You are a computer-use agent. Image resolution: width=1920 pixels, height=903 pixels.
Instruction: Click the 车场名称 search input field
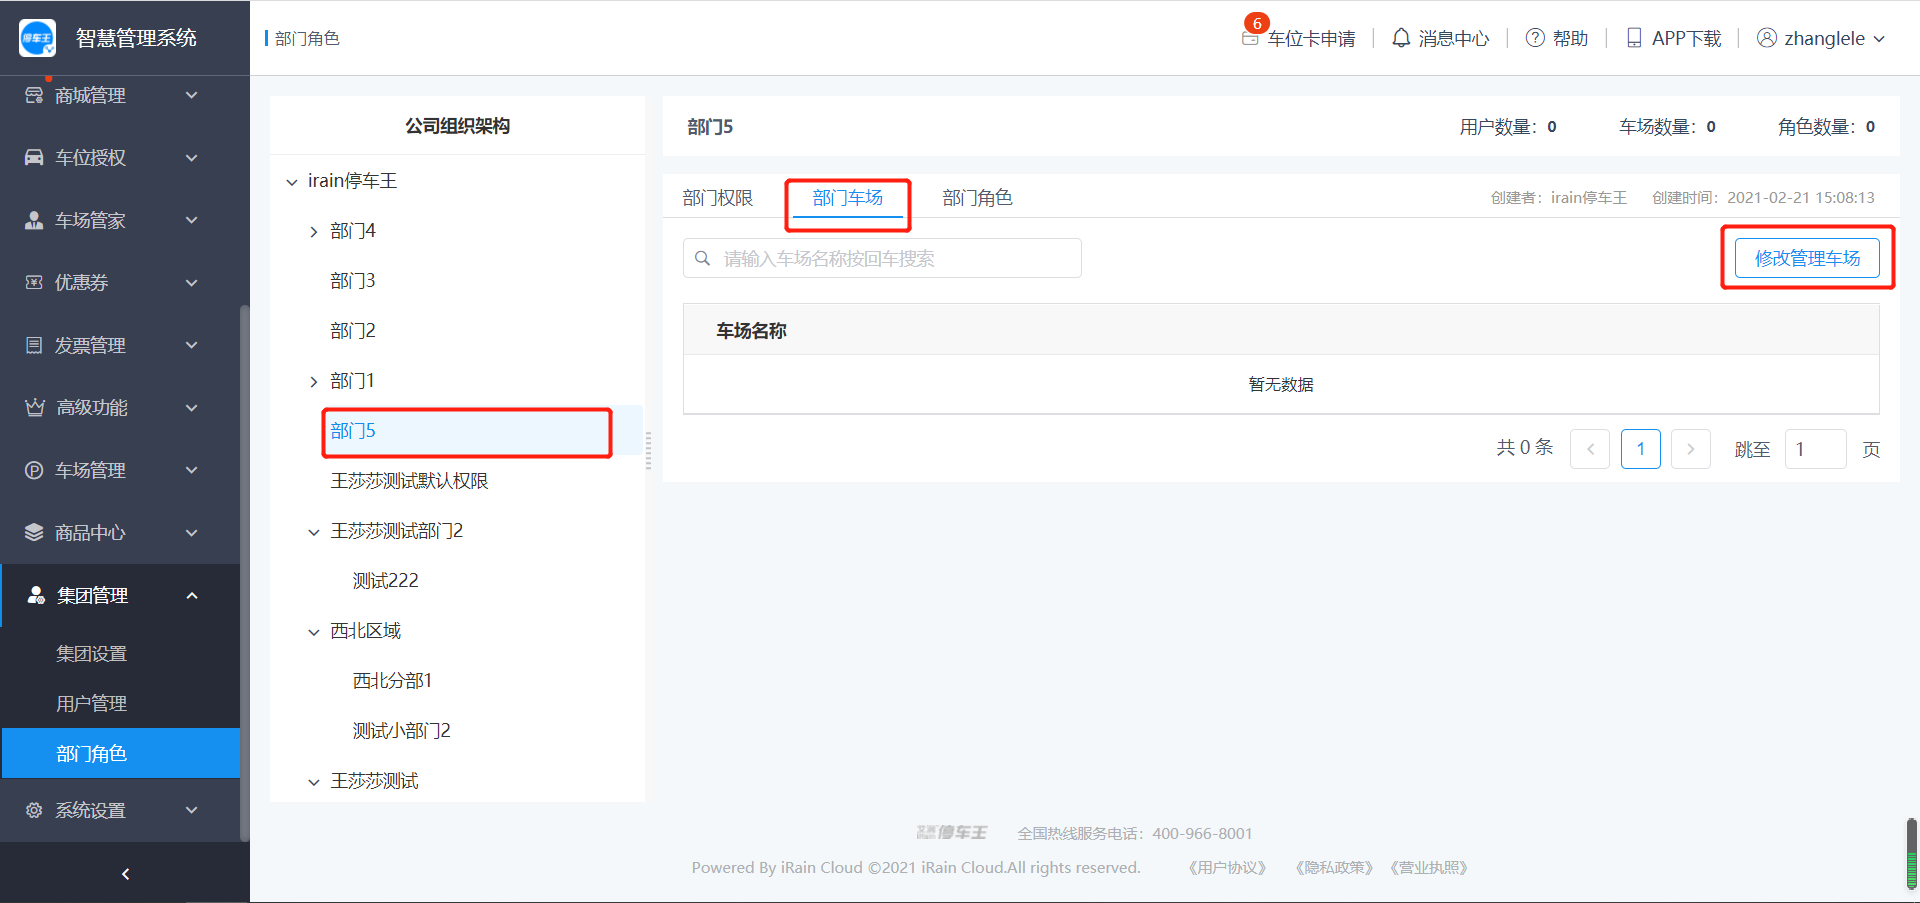pyautogui.click(x=882, y=258)
